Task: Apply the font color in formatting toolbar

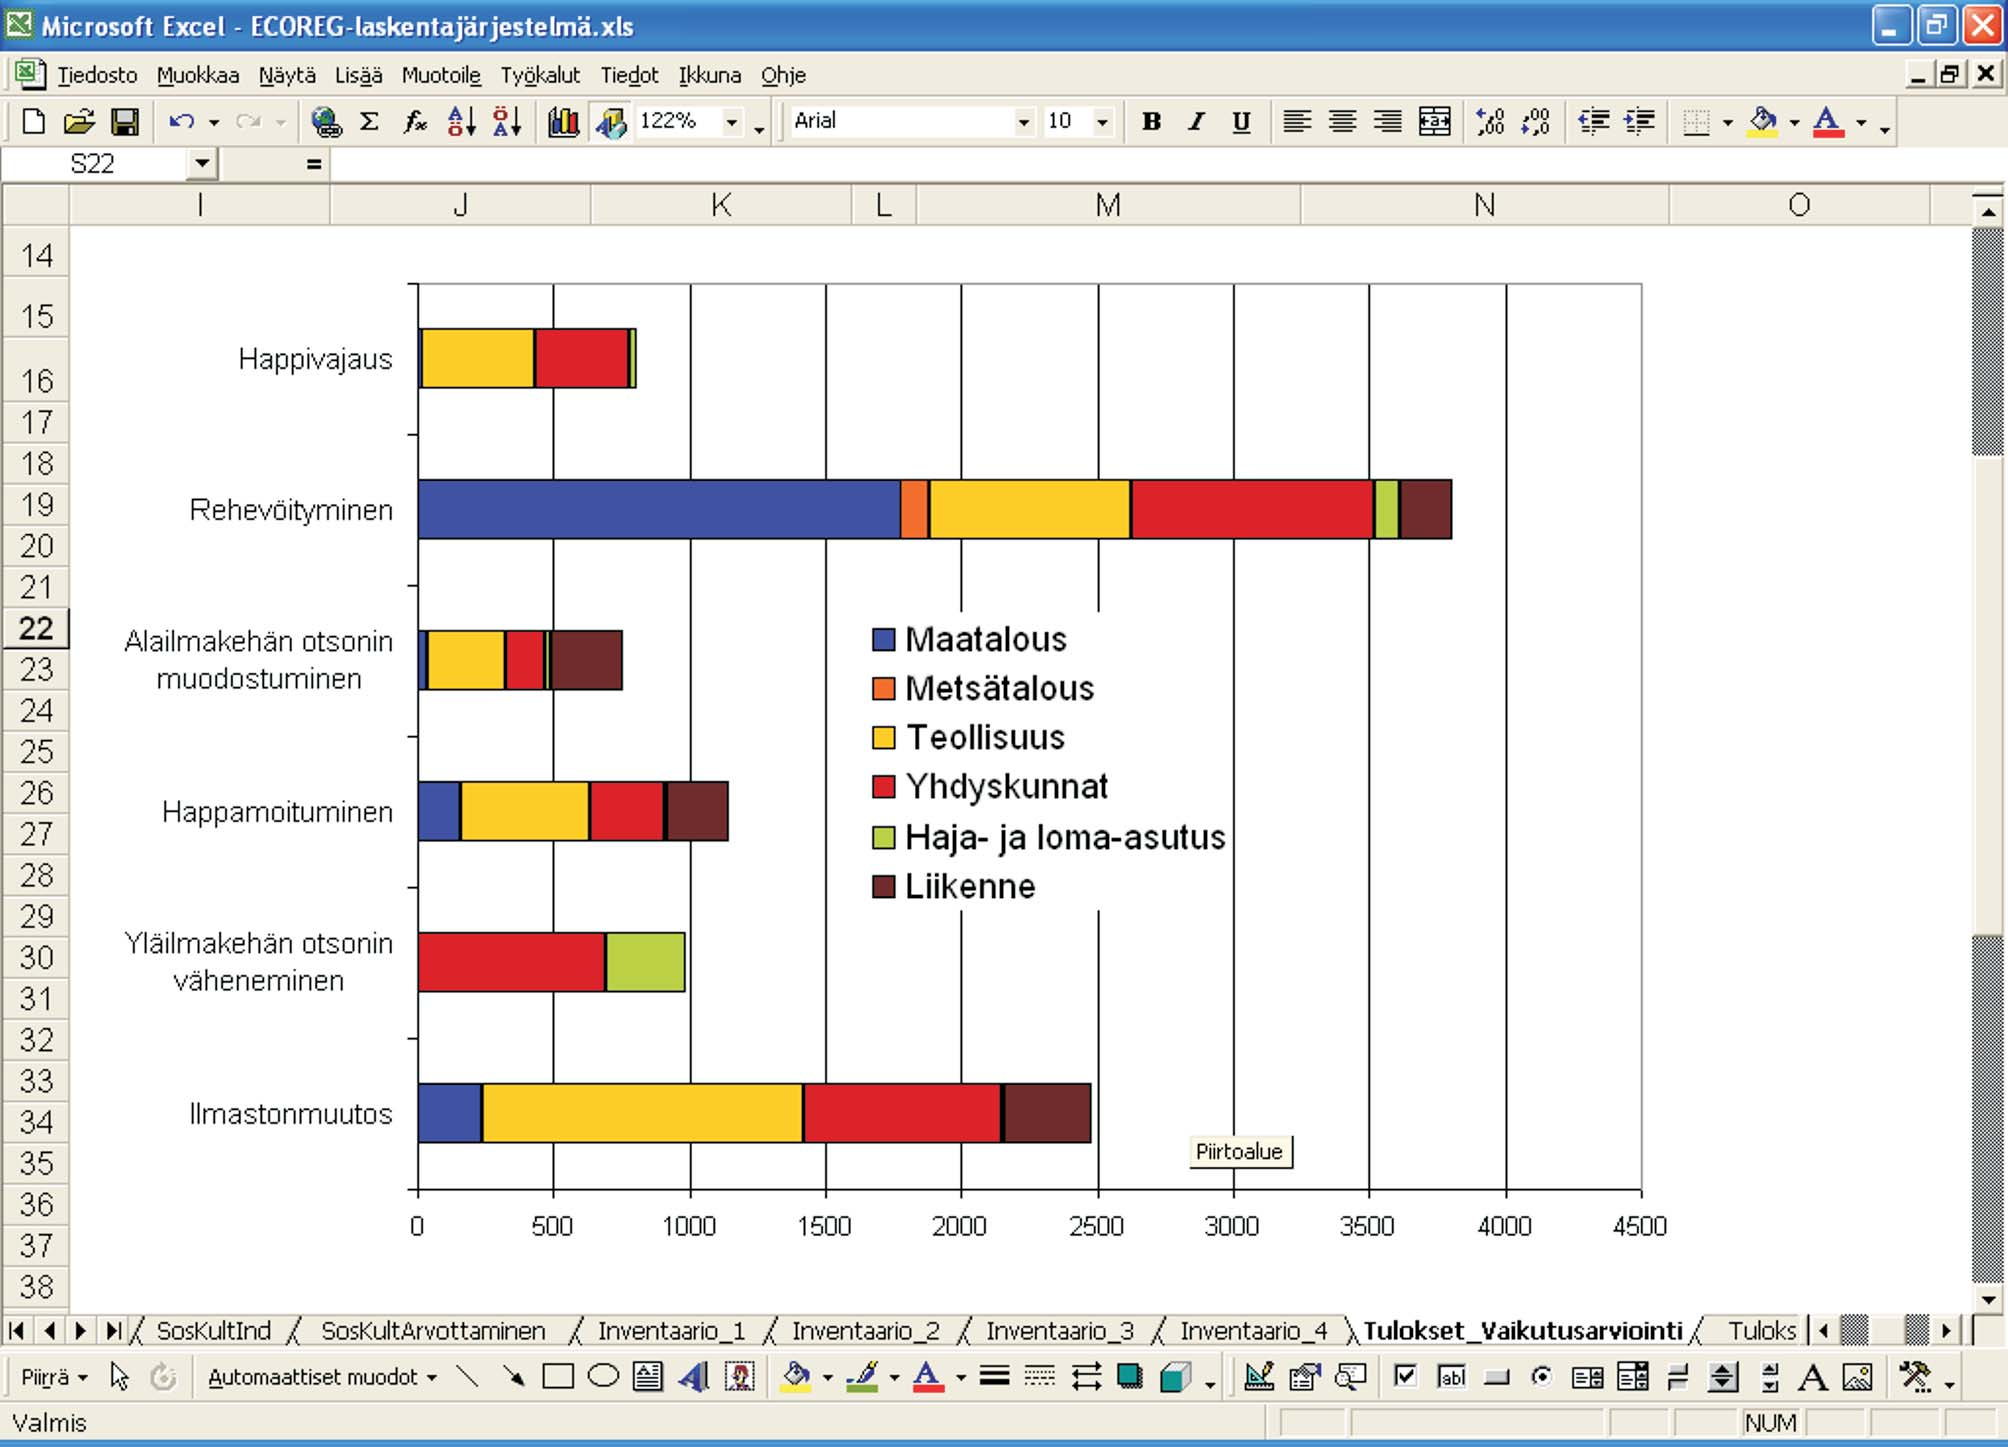Action: 1828,122
